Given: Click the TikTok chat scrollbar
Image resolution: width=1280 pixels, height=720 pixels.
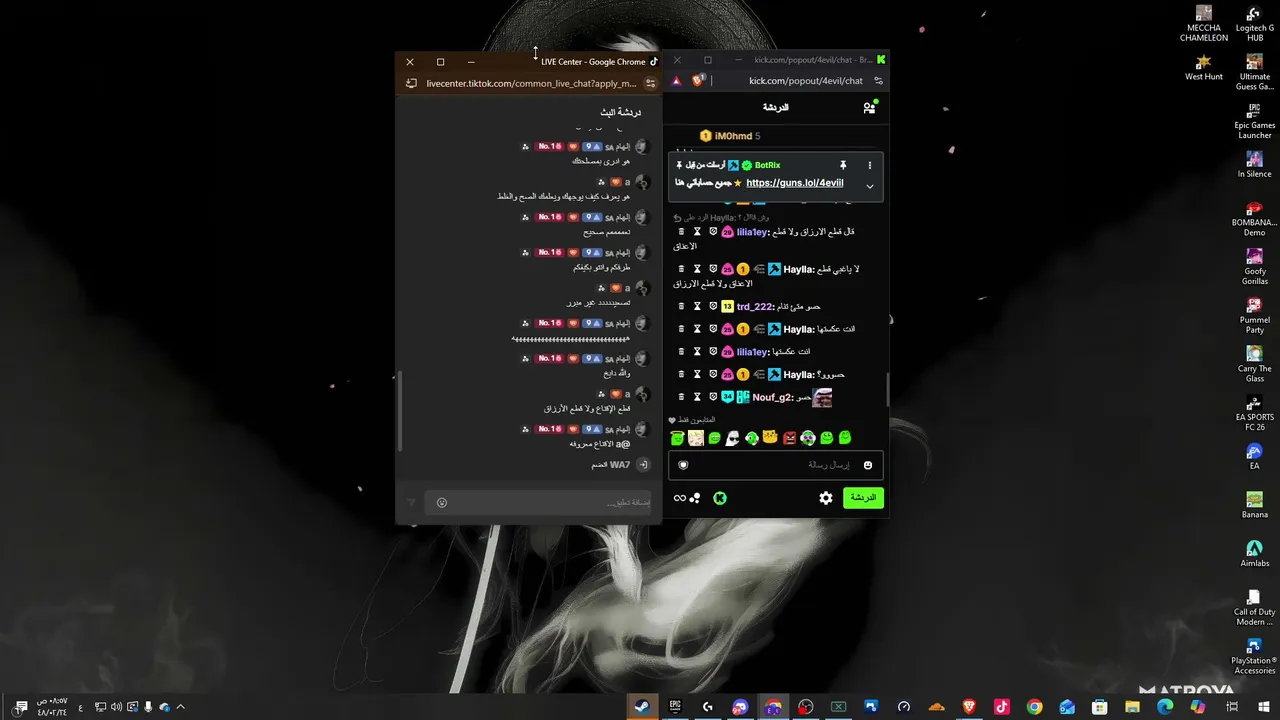Looking at the screenshot, I should point(399,410).
